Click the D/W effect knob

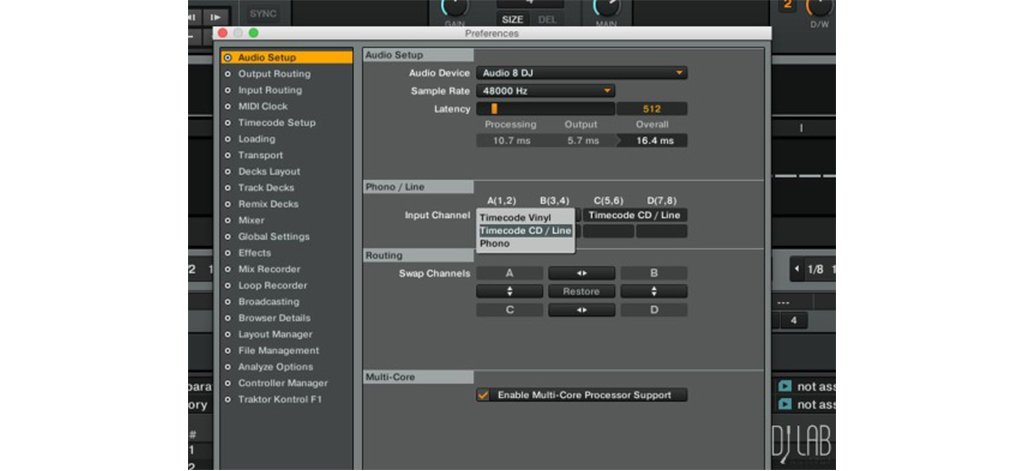[x=818, y=8]
